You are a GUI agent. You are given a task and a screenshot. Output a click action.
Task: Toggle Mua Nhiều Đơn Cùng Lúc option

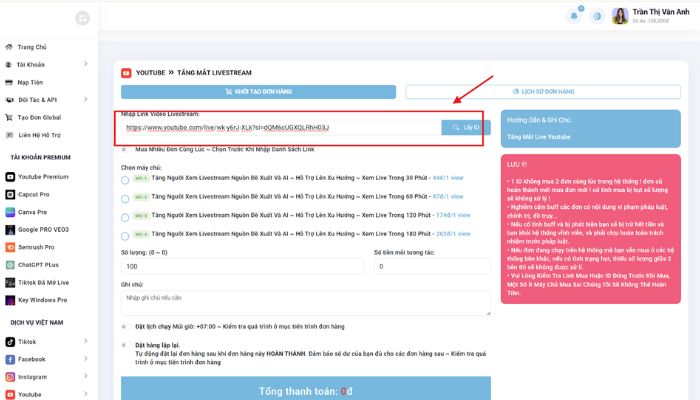coord(124,150)
